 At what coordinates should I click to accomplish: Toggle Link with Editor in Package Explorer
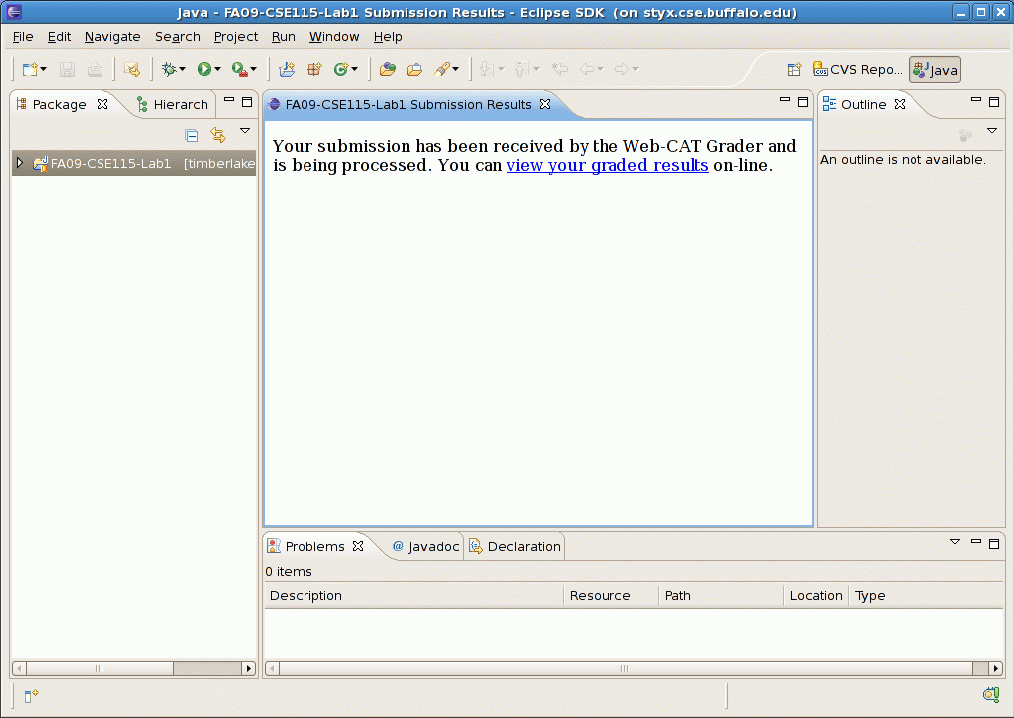[218, 135]
